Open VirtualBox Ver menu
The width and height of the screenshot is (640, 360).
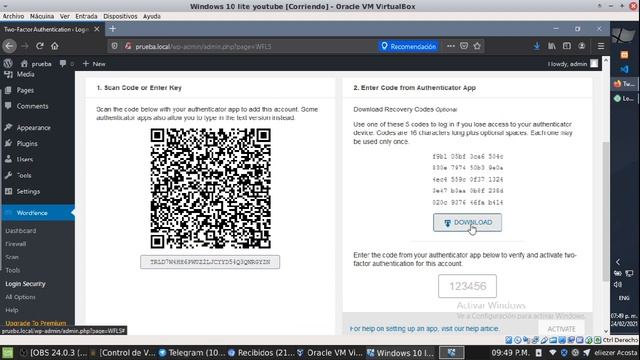coord(64,16)
